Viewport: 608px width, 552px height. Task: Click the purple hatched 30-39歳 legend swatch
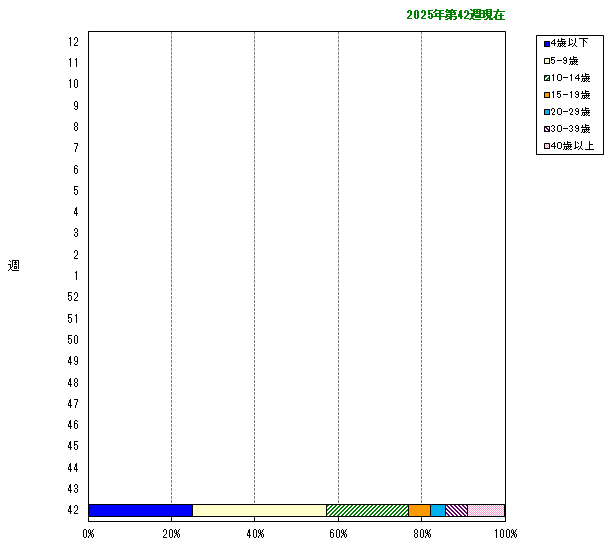(x=547, y=129)
